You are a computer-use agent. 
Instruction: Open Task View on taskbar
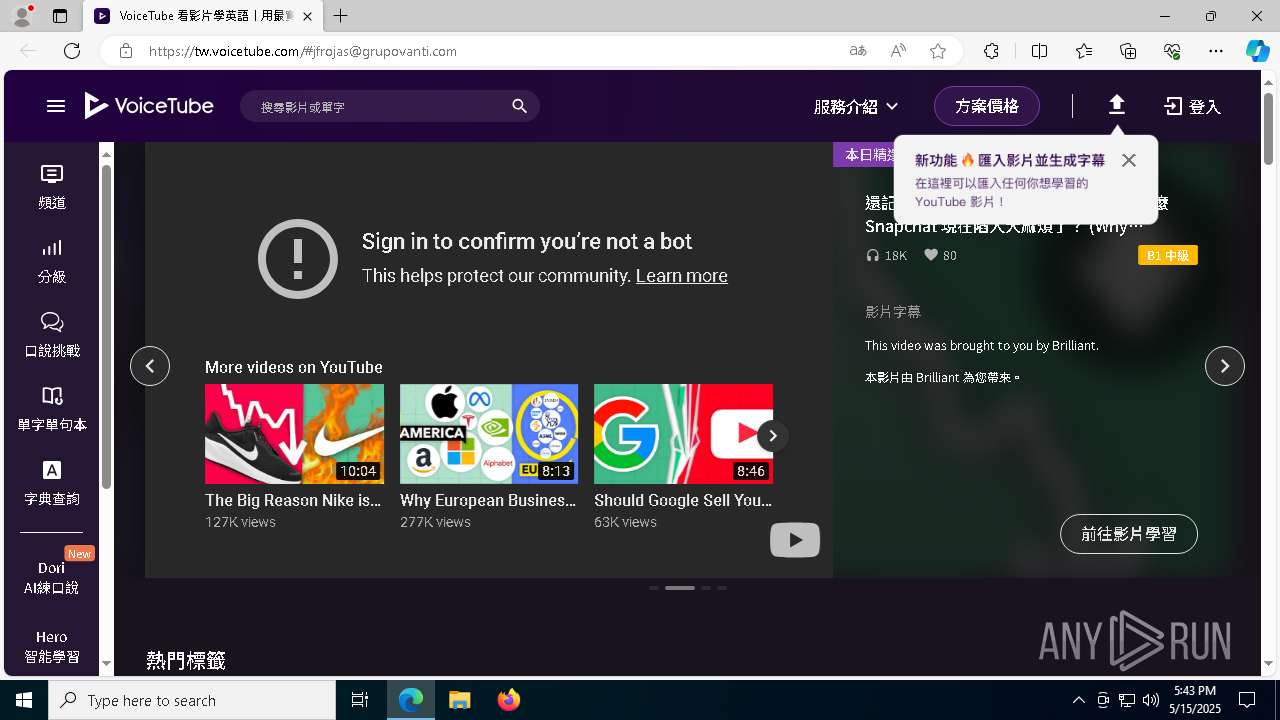(x=360, y=700)
